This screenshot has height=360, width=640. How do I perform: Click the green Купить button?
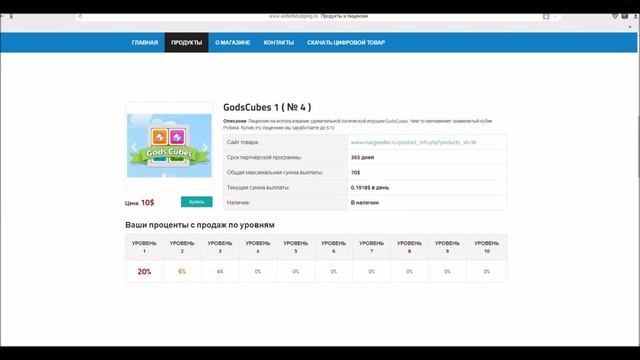(x=197, y=202)
